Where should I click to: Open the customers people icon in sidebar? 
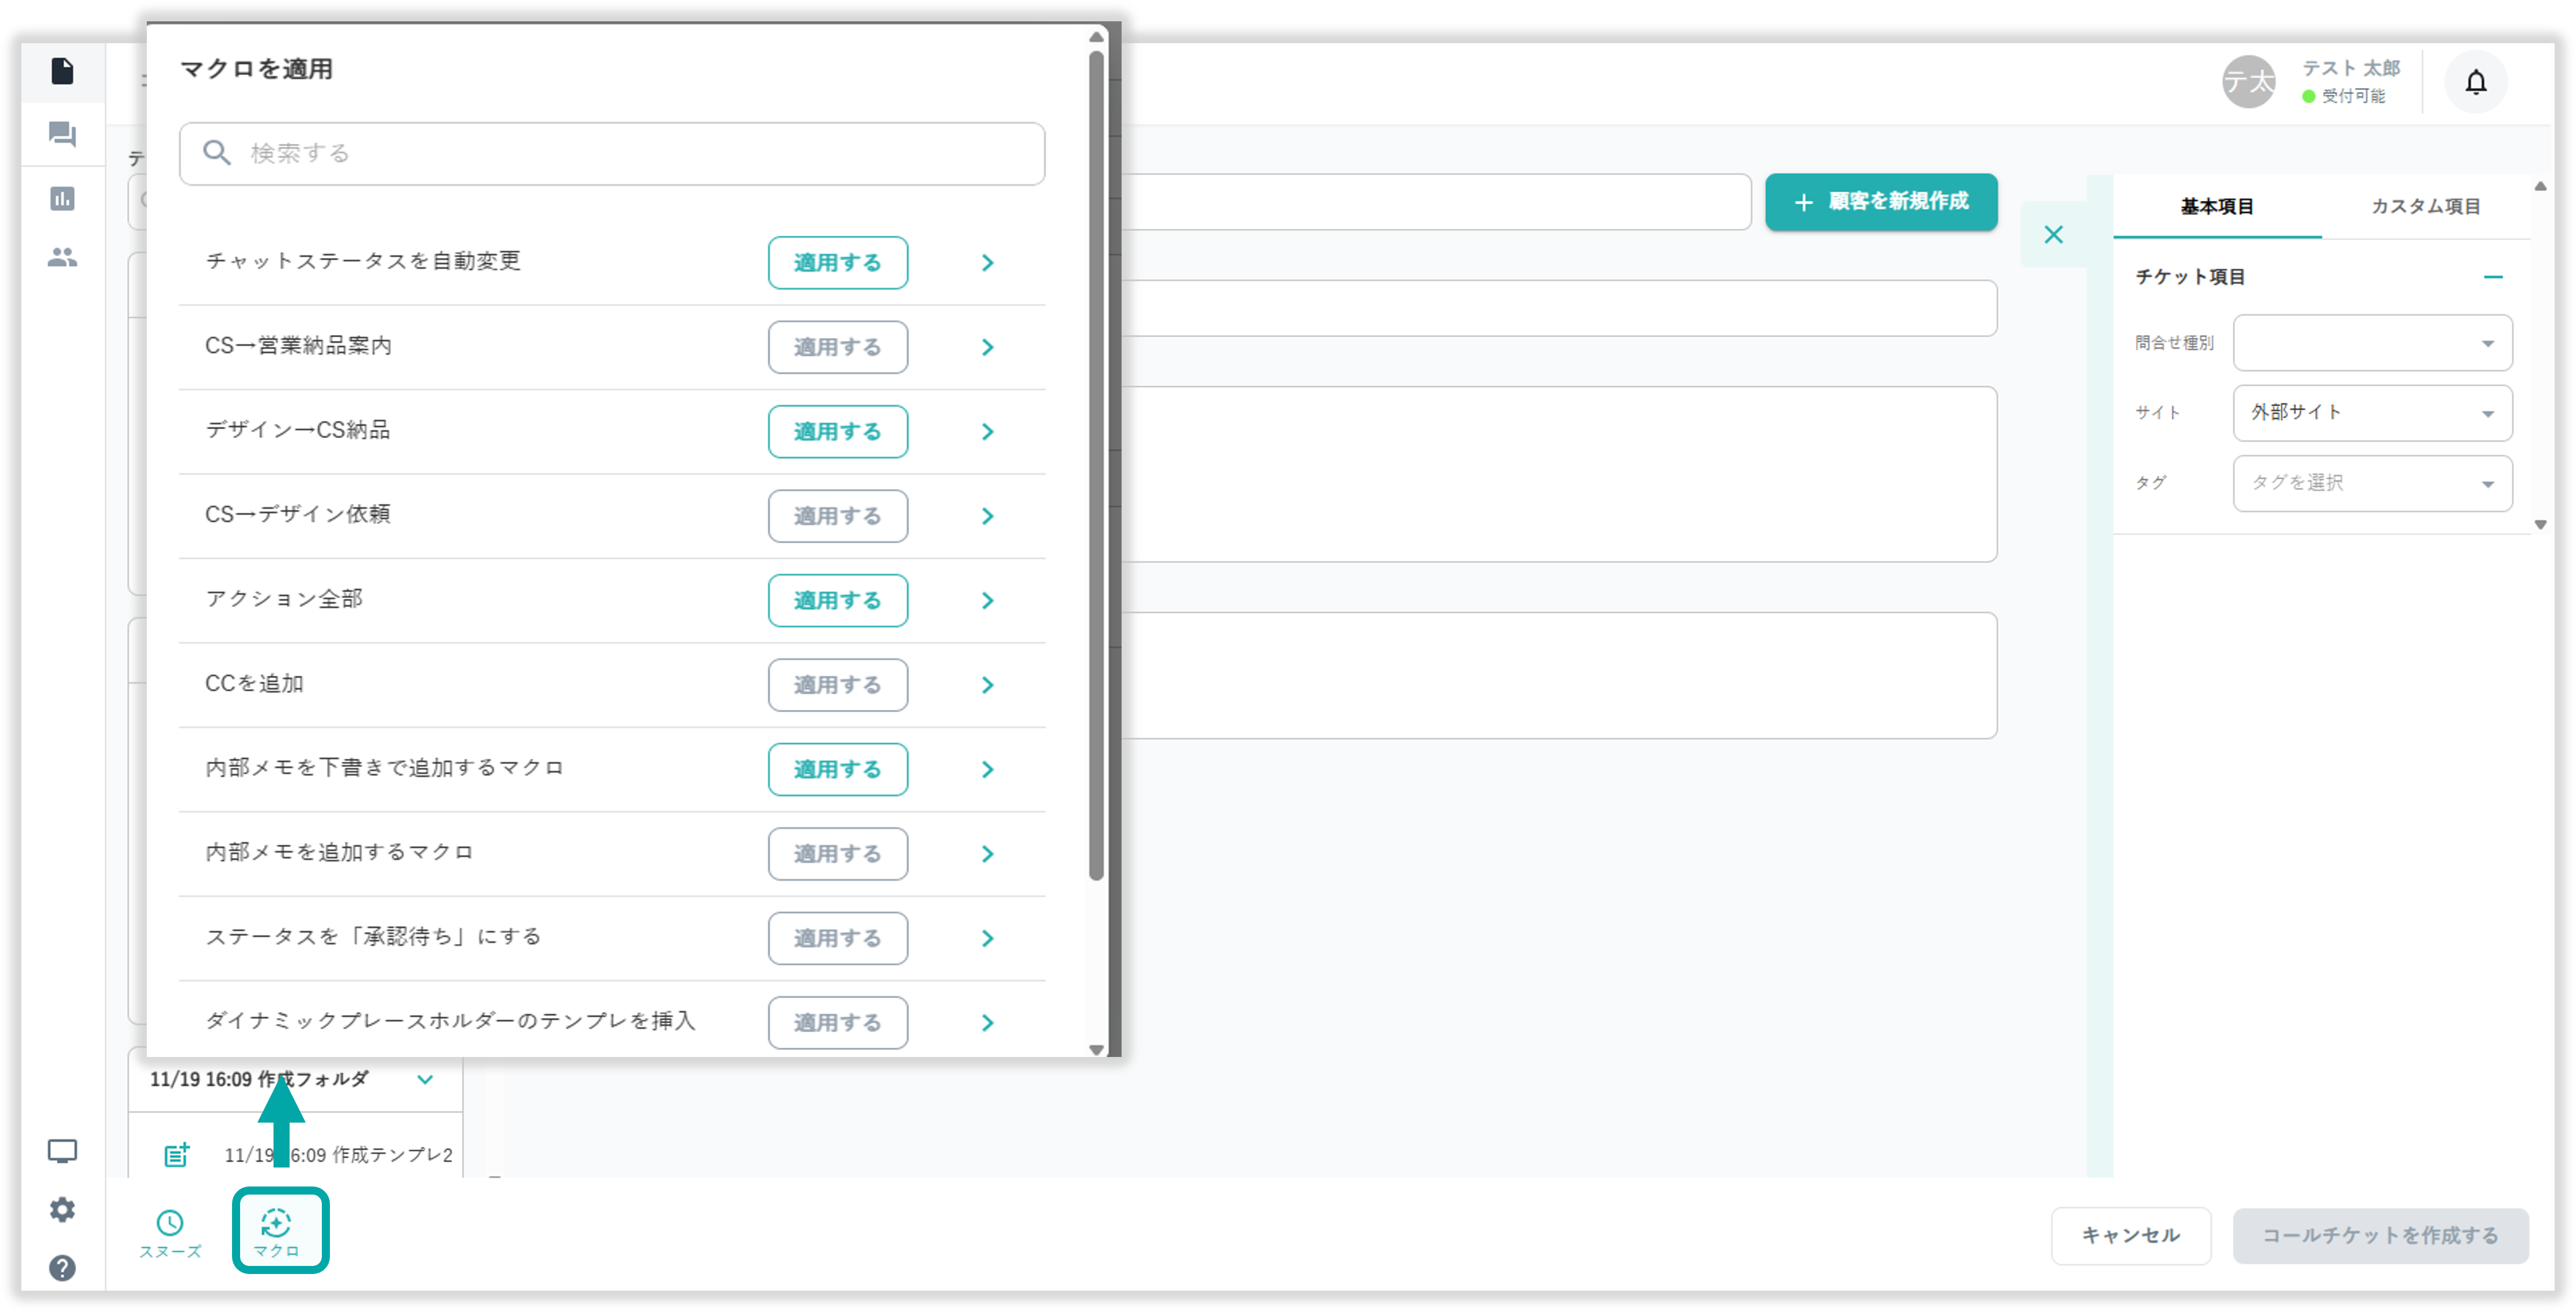click(x=62, y=258)
